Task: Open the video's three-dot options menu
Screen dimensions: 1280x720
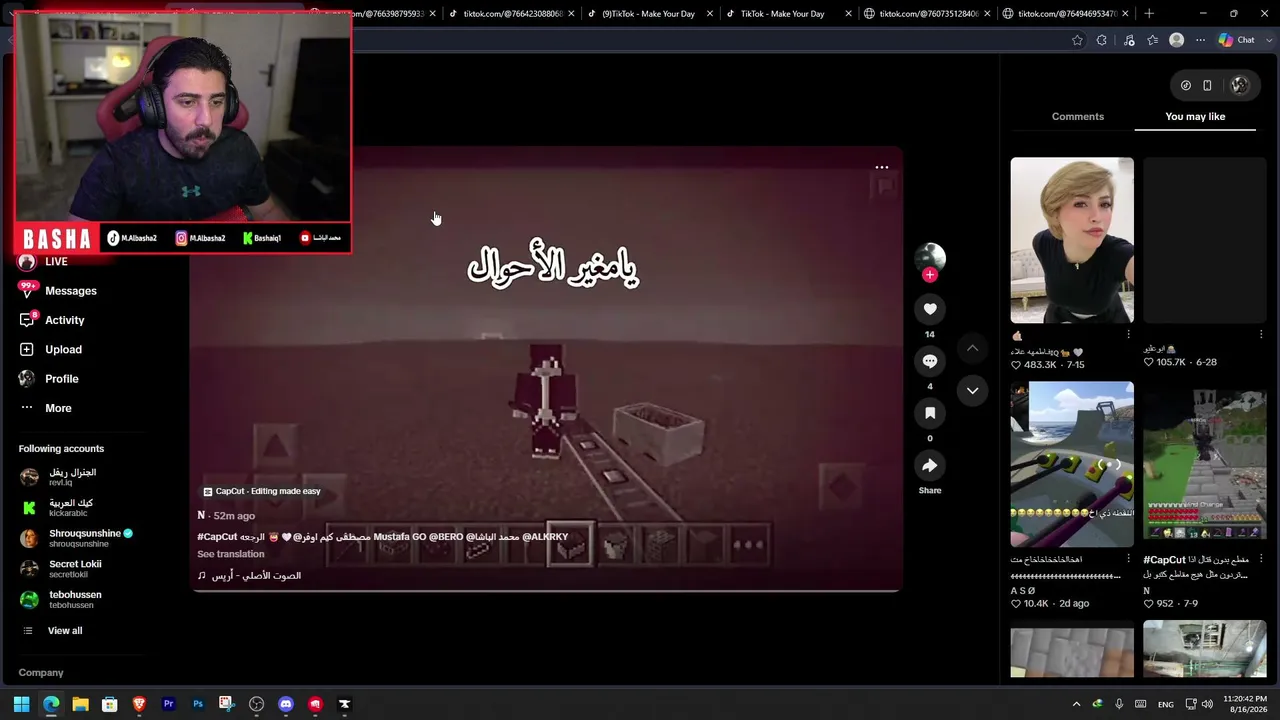Action: click(882, 167)
